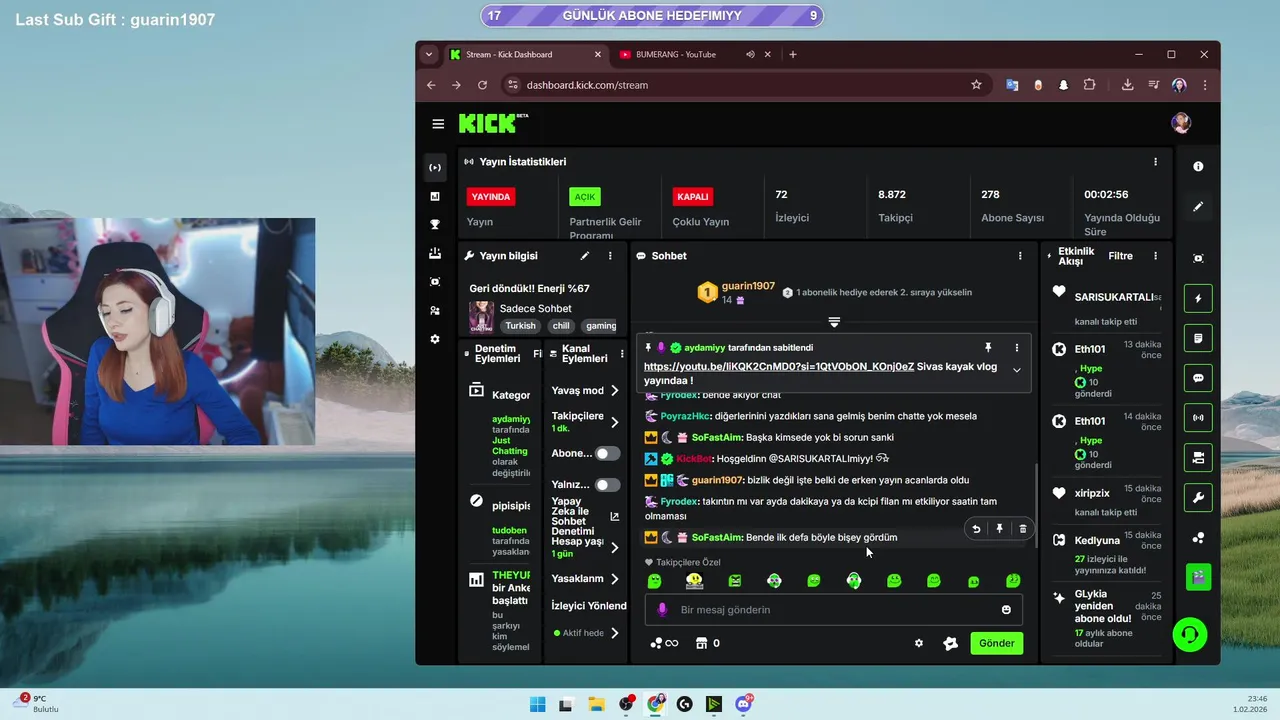Send message with Gönder button
The height and width of the screenshot is (720, 1280).
[996, 643]
